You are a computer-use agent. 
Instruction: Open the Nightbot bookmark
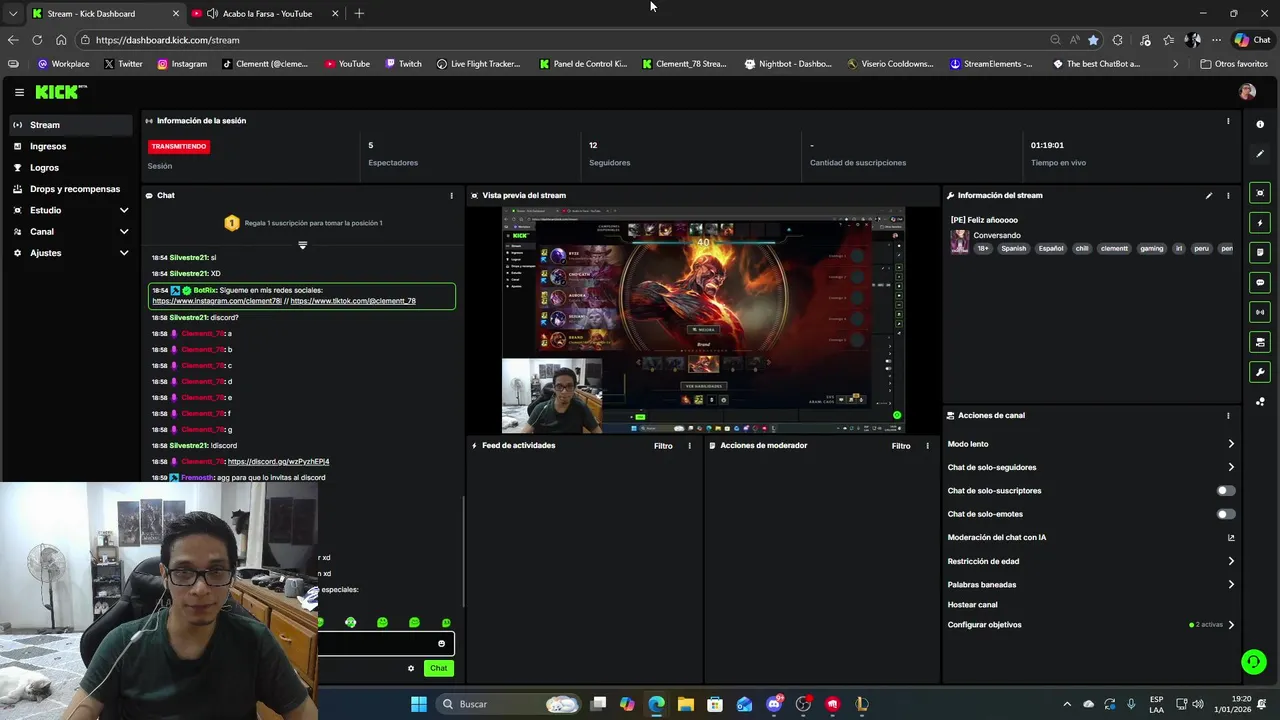(788, 64)
